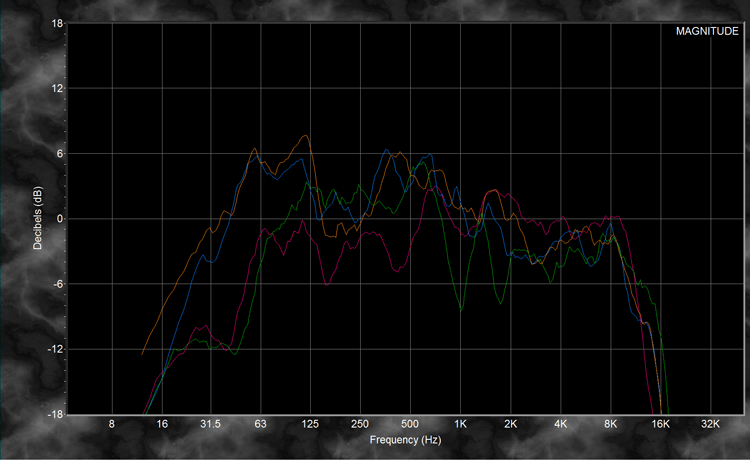Image resolution: width=750 pixels, height=460 pixels.
Task: Select the 18 dB label on the decibel axis
Action: coord(57,23)
